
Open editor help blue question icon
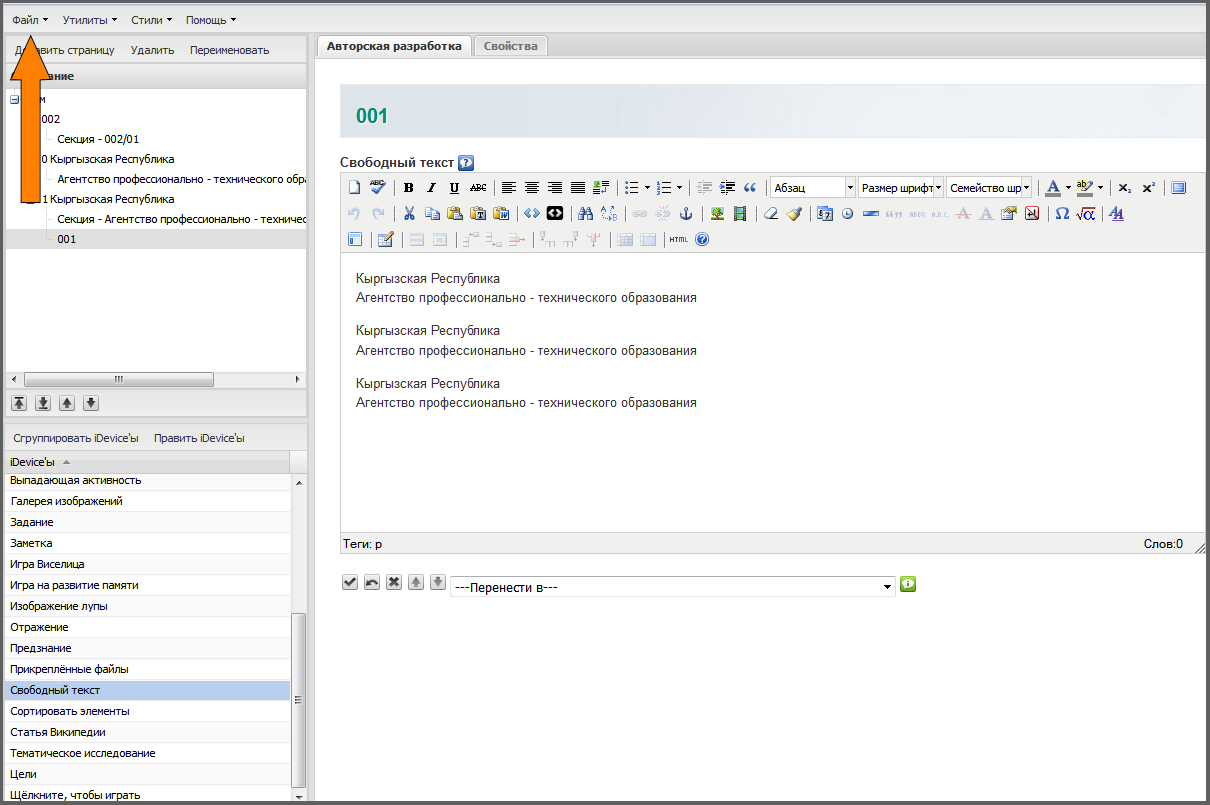coord(702,240)
